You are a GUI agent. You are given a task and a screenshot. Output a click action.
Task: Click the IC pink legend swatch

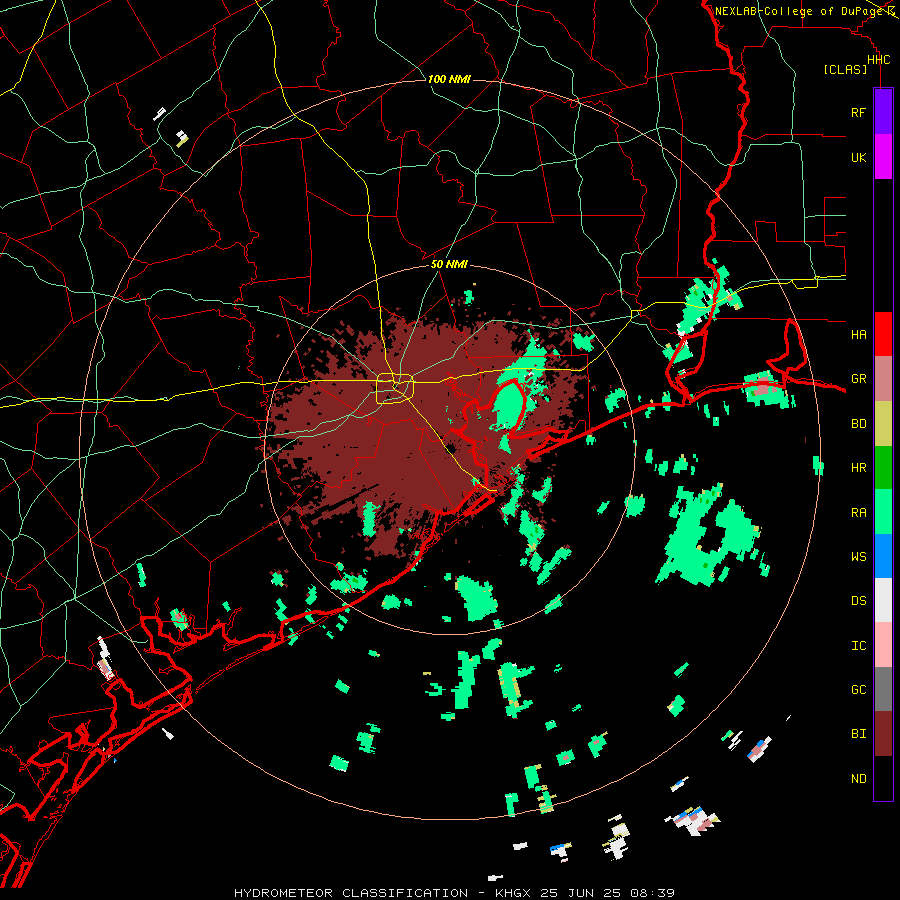[883, 645]
